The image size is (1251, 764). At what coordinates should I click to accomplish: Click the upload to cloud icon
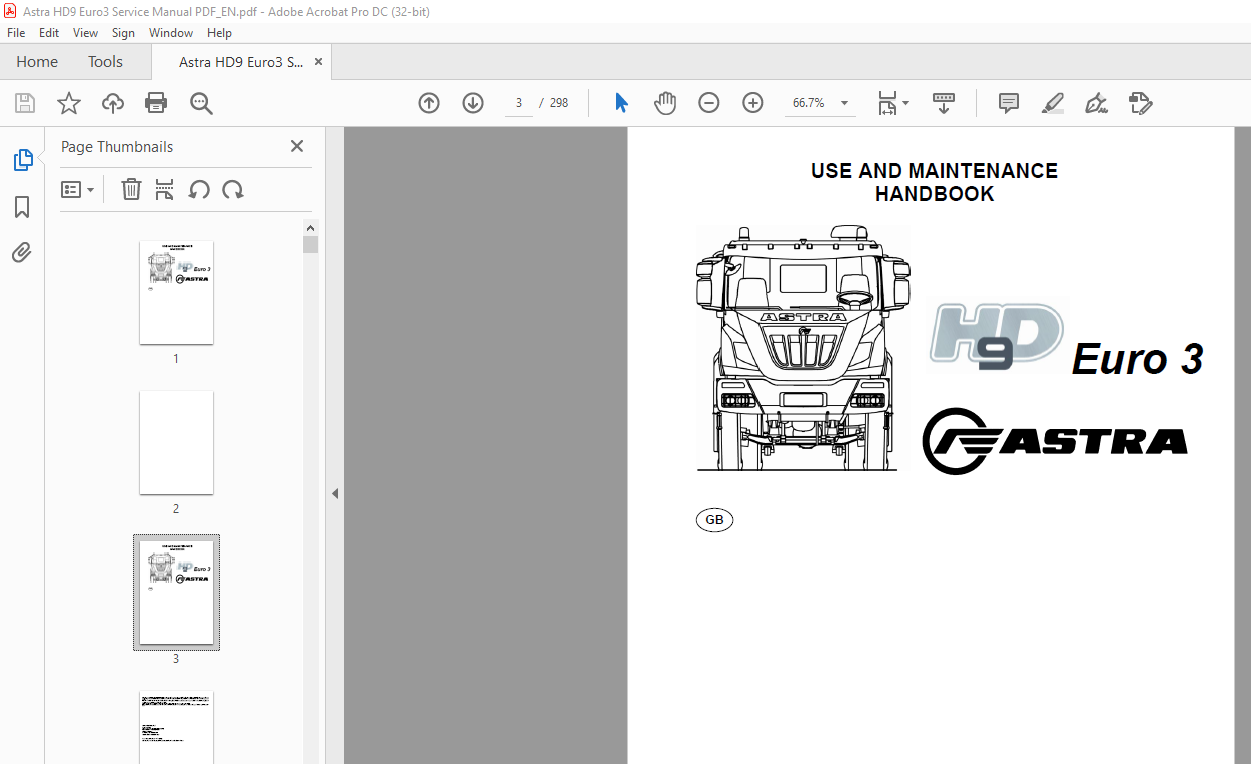pos(113,103)
